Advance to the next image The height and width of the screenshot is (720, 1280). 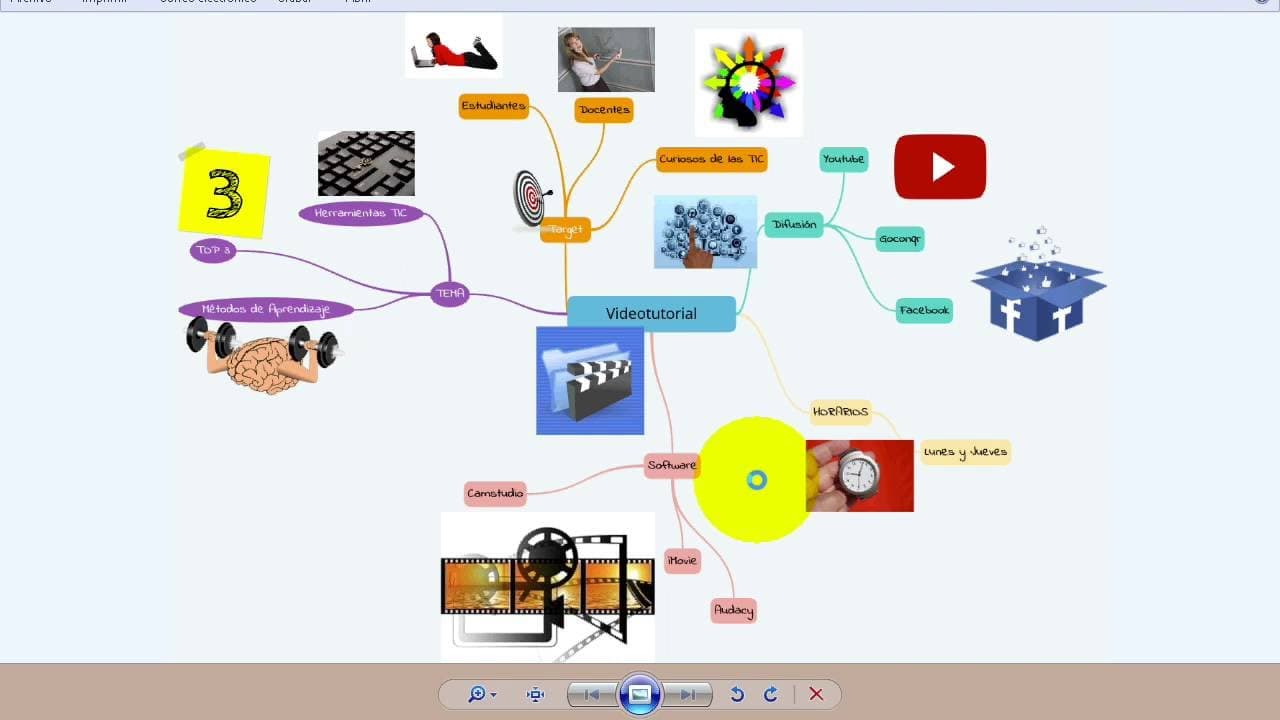coord(688,694)
